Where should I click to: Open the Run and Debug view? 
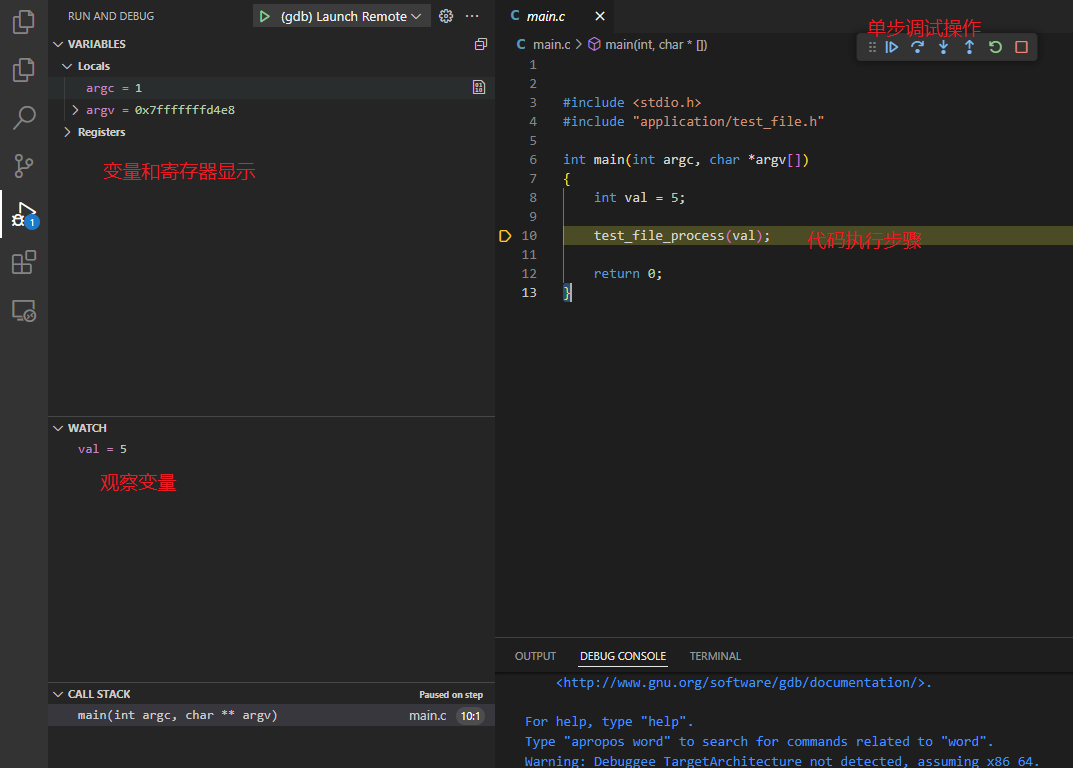[x=25, y=214]
